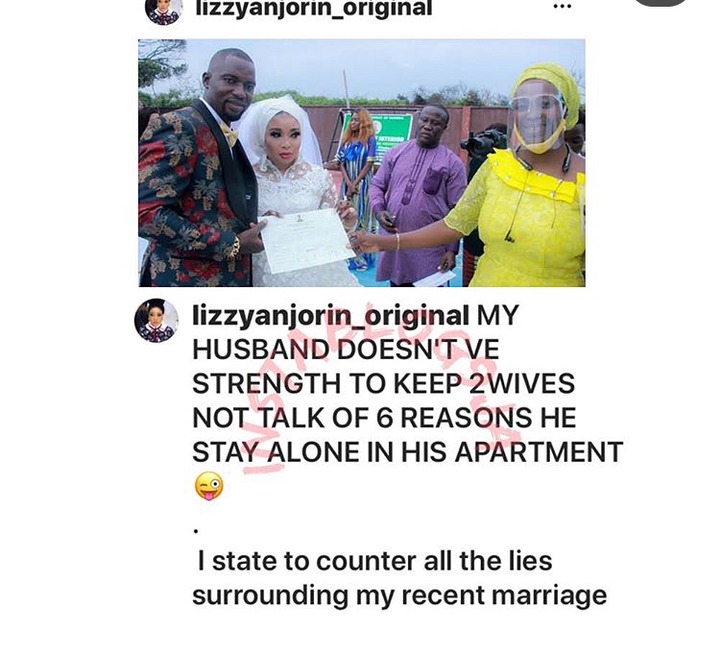The image size is (720, 653).
Task: Open lizzyanjorin_original profile from header username
Action: [x=314, y=8]
